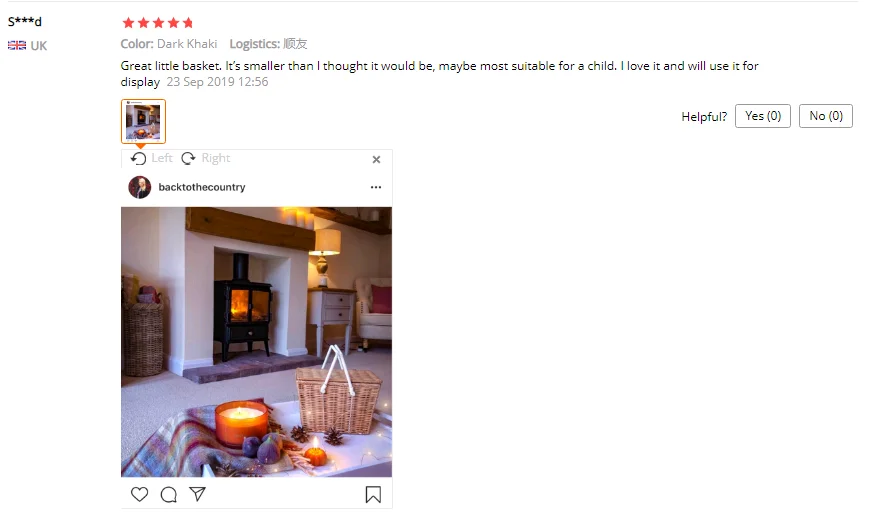Click the speech bubble comment icon
Image resolution: width=874 pixels, height=519 pixels.
click(168, 494)
